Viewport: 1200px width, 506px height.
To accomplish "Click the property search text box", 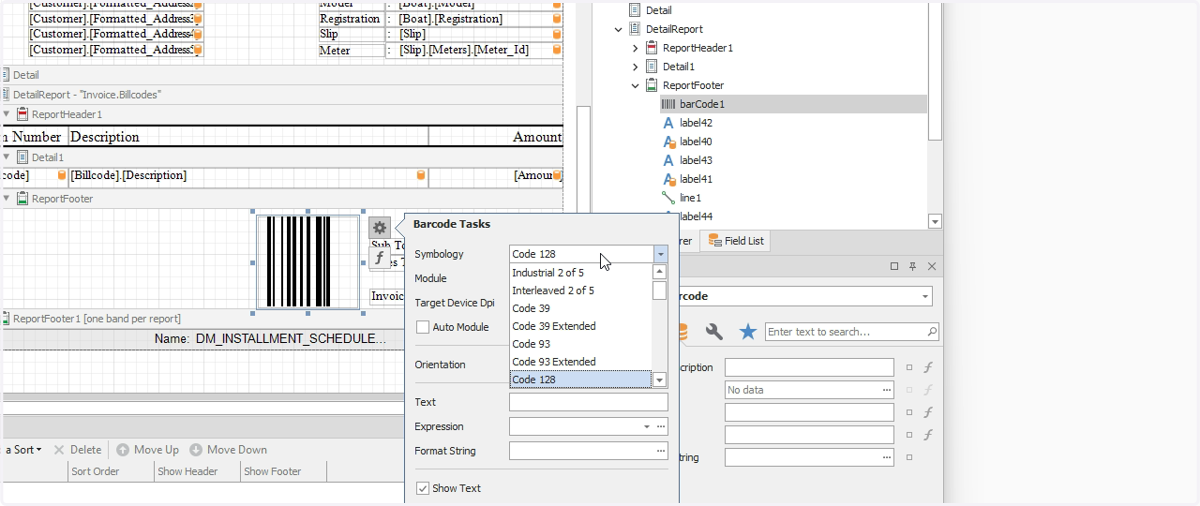I will [x=852, y=332].
